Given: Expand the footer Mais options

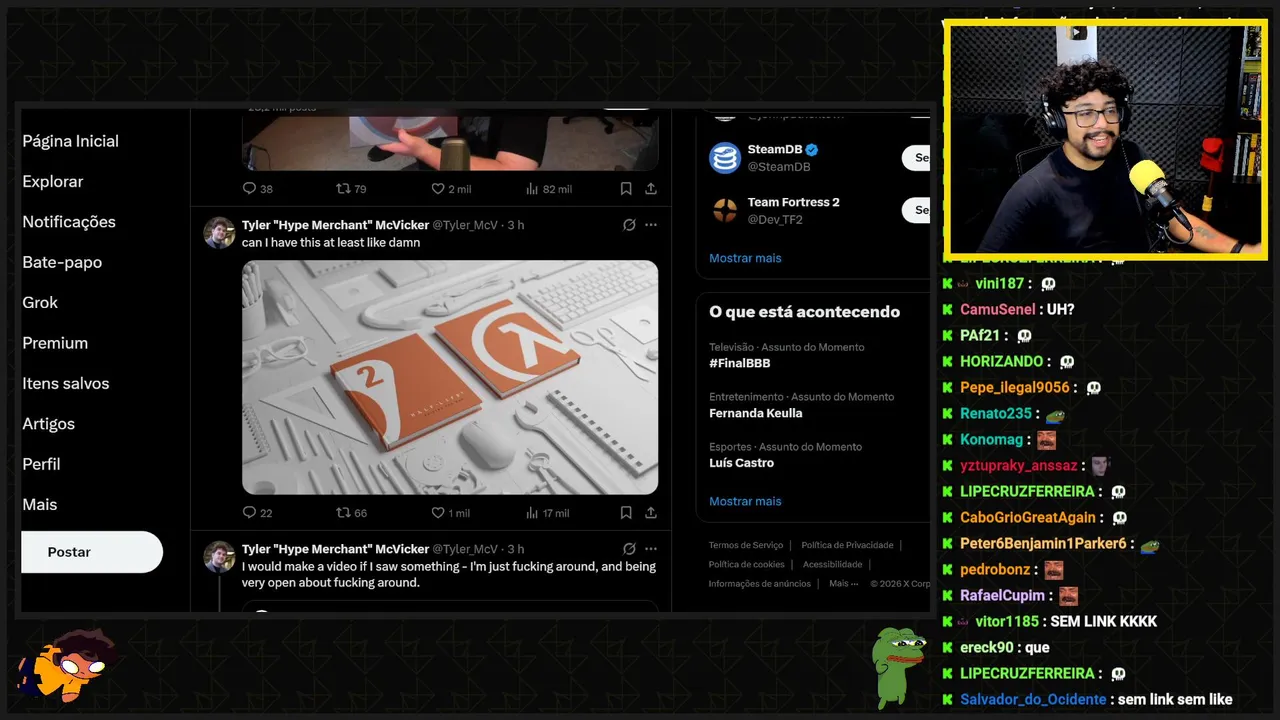Looking at the screenshot, I should 842,583.
